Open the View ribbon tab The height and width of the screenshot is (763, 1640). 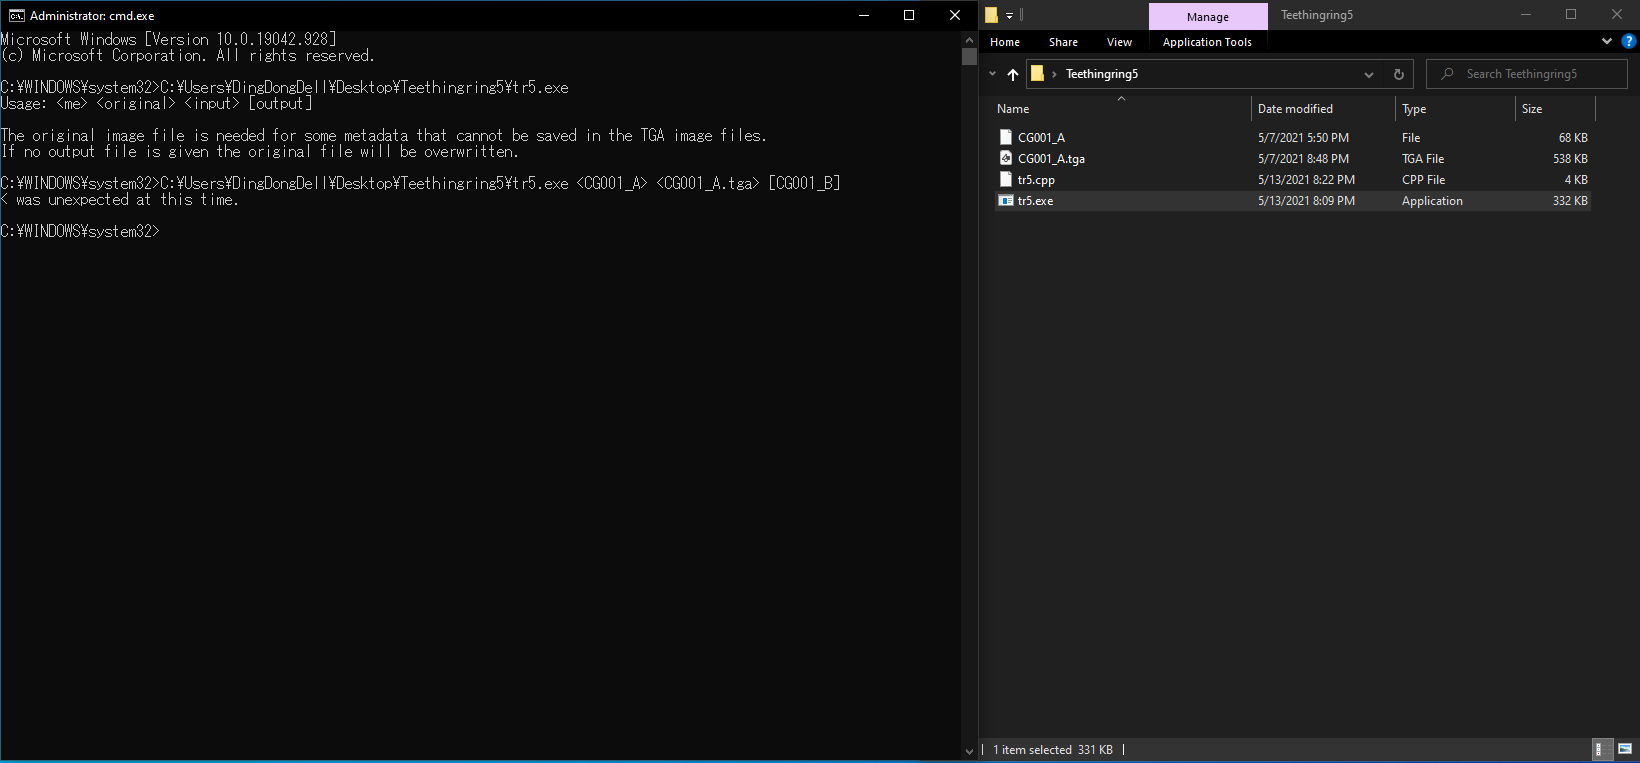pos(1119,42)
